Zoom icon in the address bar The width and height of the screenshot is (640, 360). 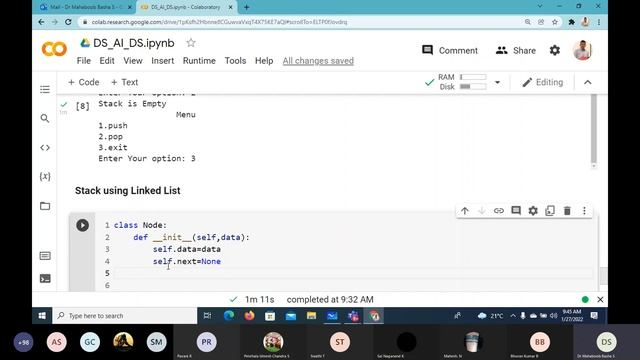[x=528, y=22]
